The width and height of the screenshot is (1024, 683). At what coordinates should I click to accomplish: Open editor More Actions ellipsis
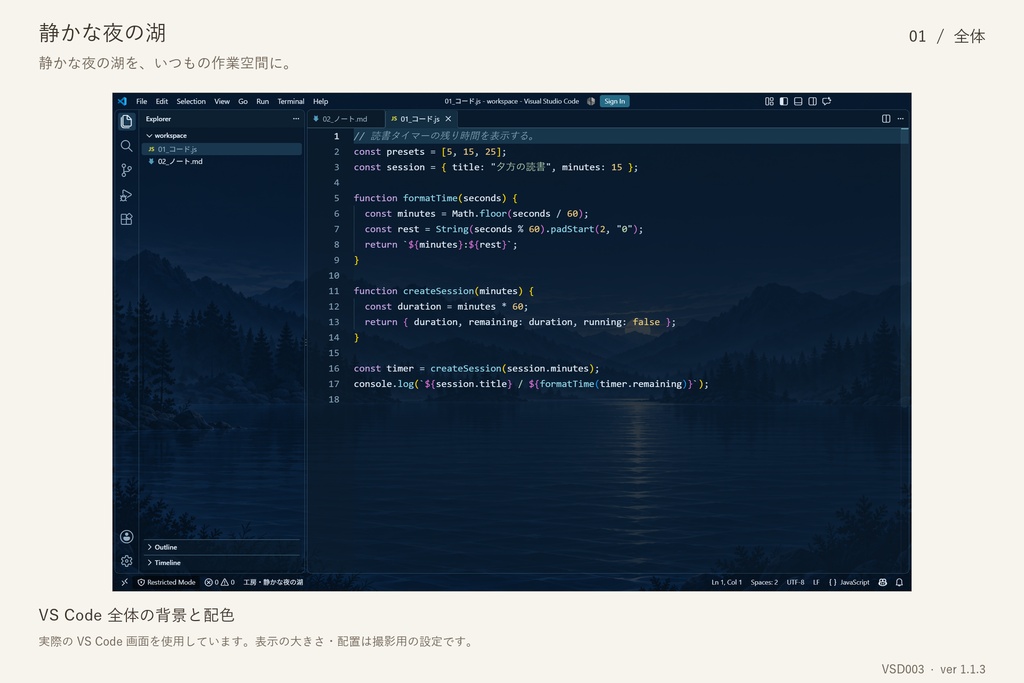[x=901, y=119]
